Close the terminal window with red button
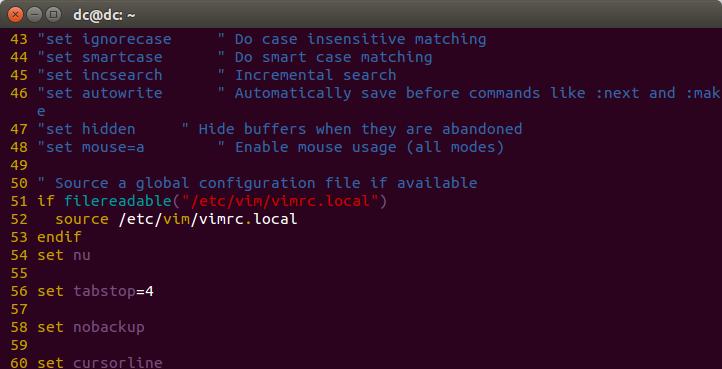Viewport: 722px width, 369px height. point(15,14)
